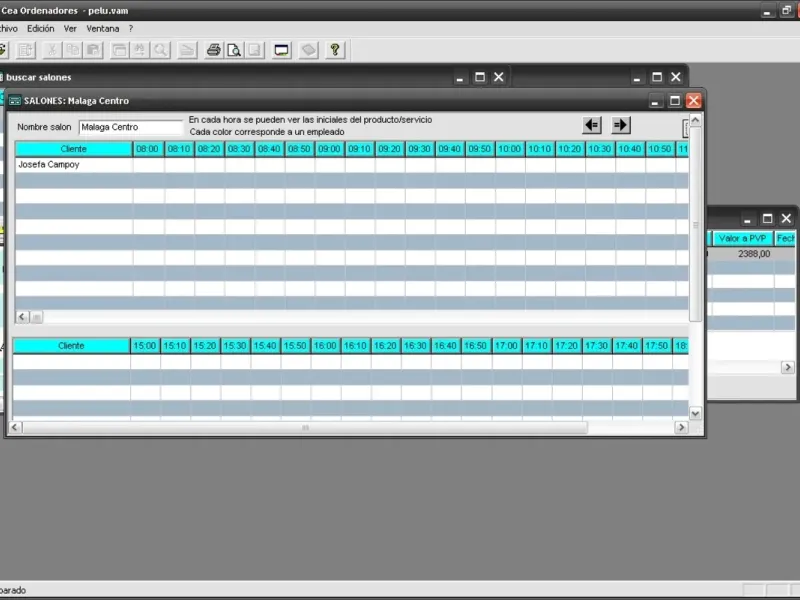Click the 15:00 time column header
This screenshot has height=600, width=800.
(x=145, y=346)
